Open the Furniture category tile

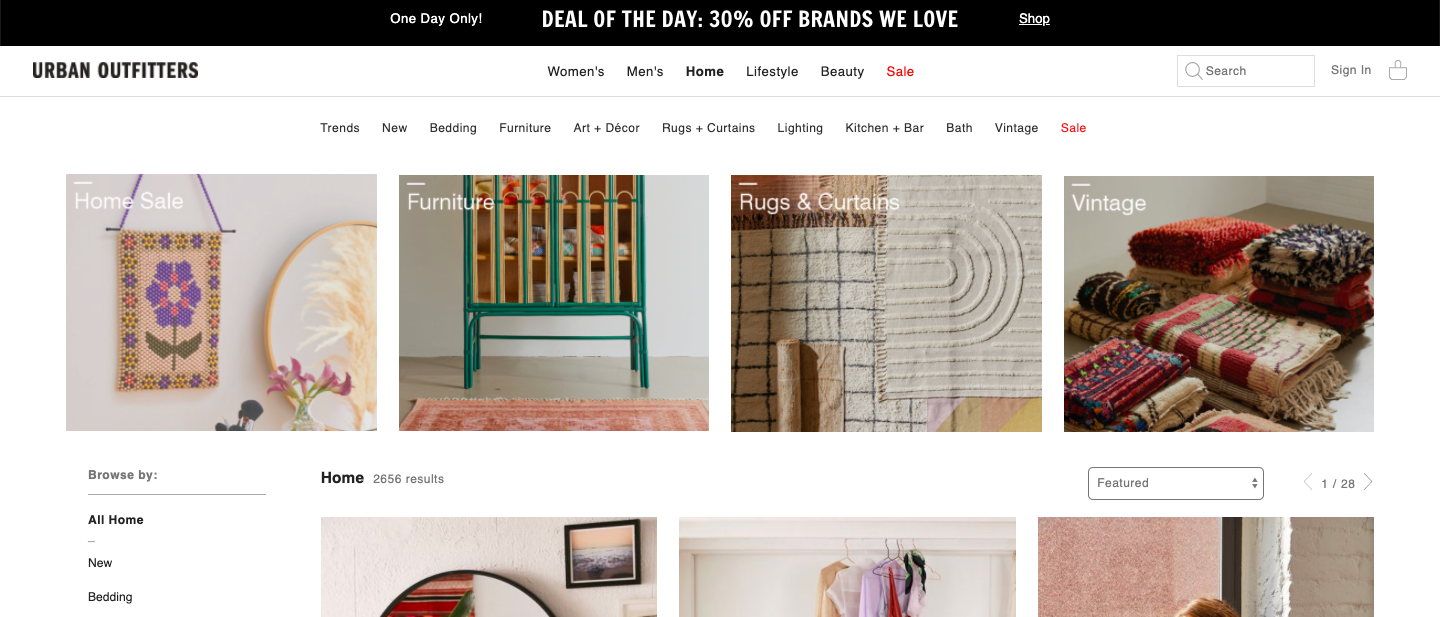pos(554,303)
